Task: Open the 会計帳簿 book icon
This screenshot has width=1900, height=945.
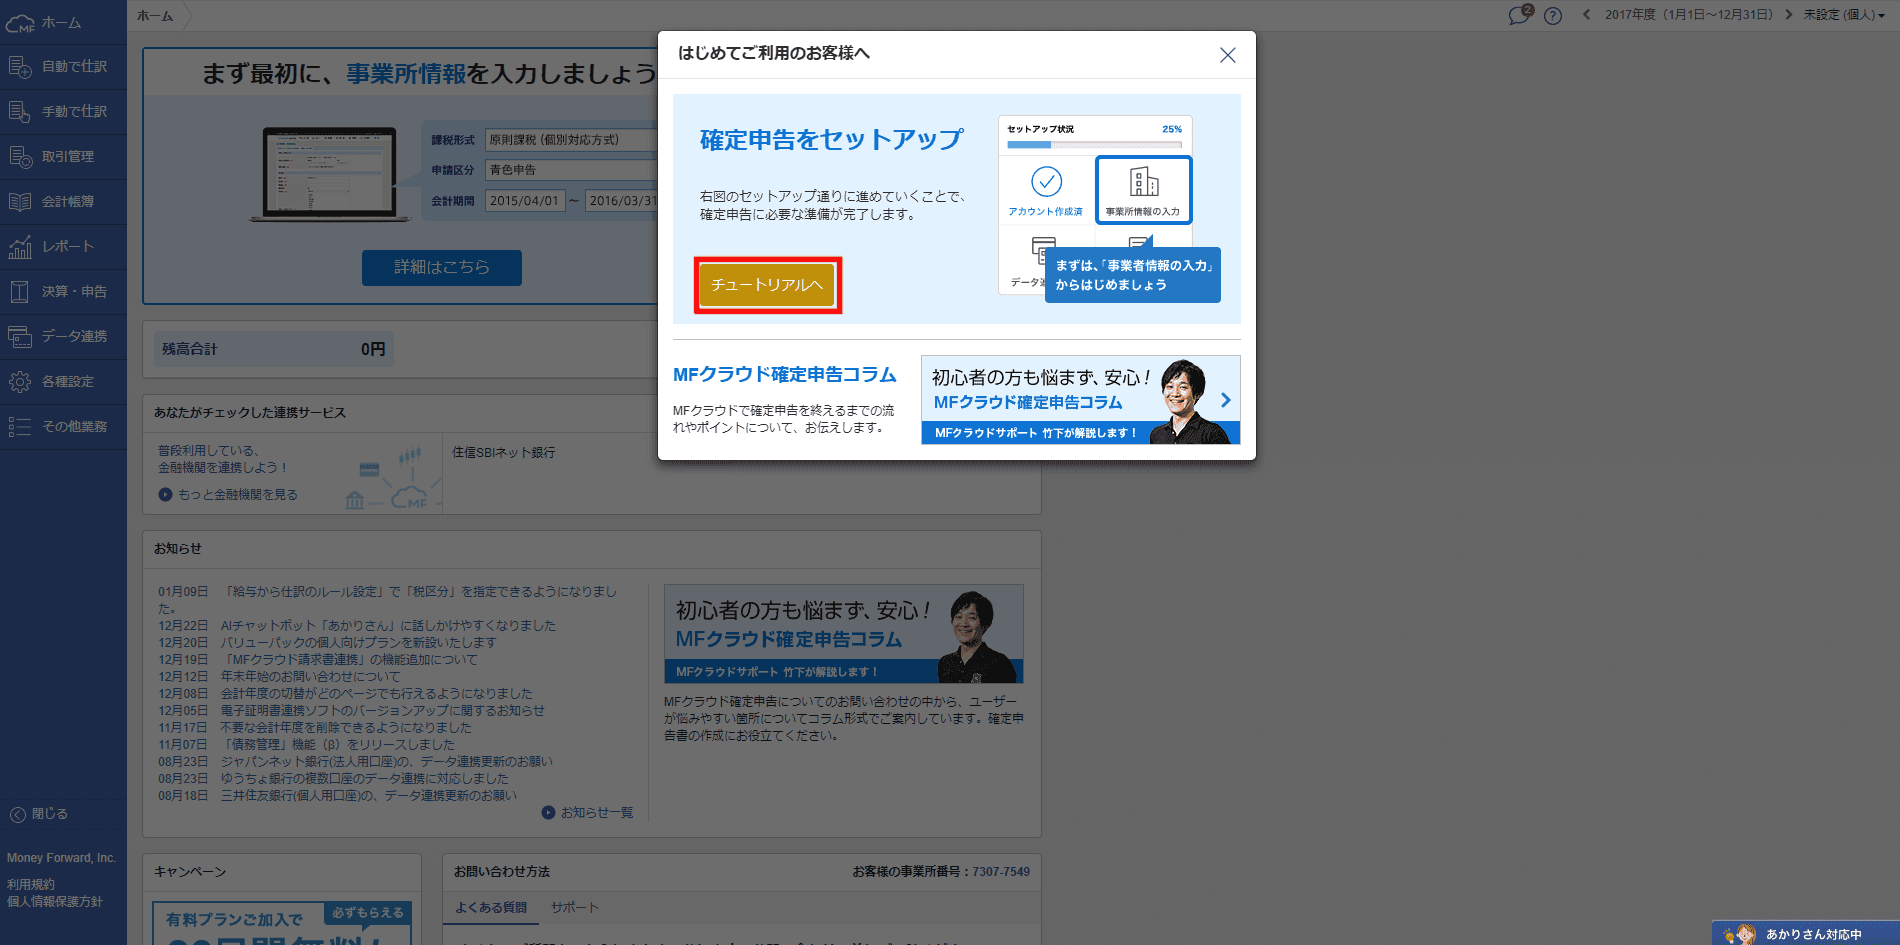Action: click(20, 202)
